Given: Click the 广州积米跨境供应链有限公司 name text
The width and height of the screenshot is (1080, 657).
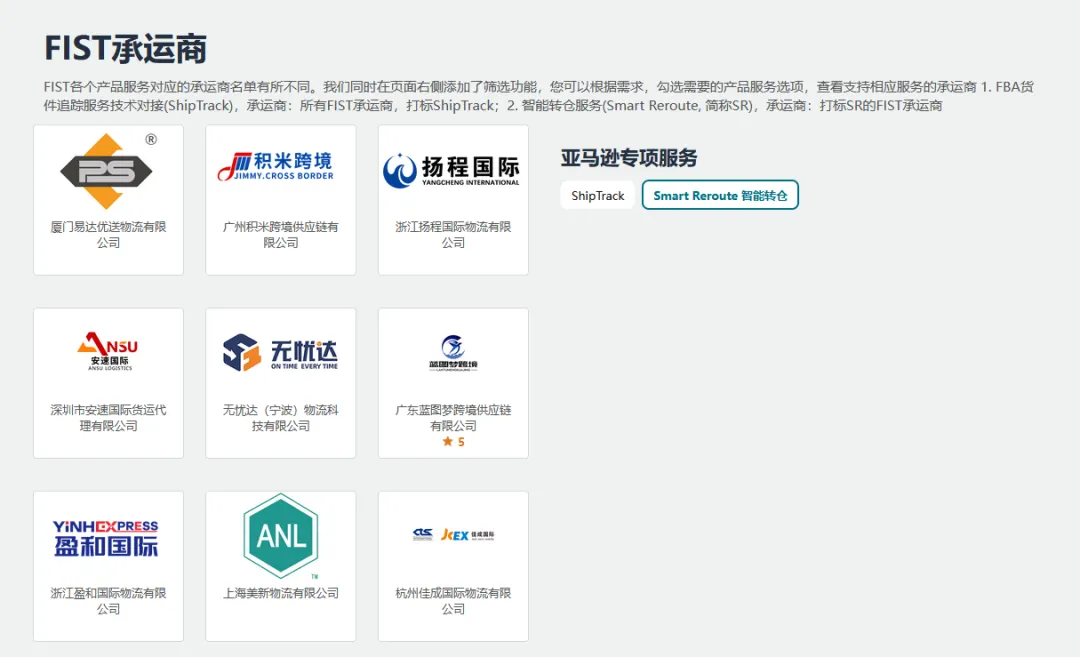Looking at the screenshot, I should tap(280, 236).
